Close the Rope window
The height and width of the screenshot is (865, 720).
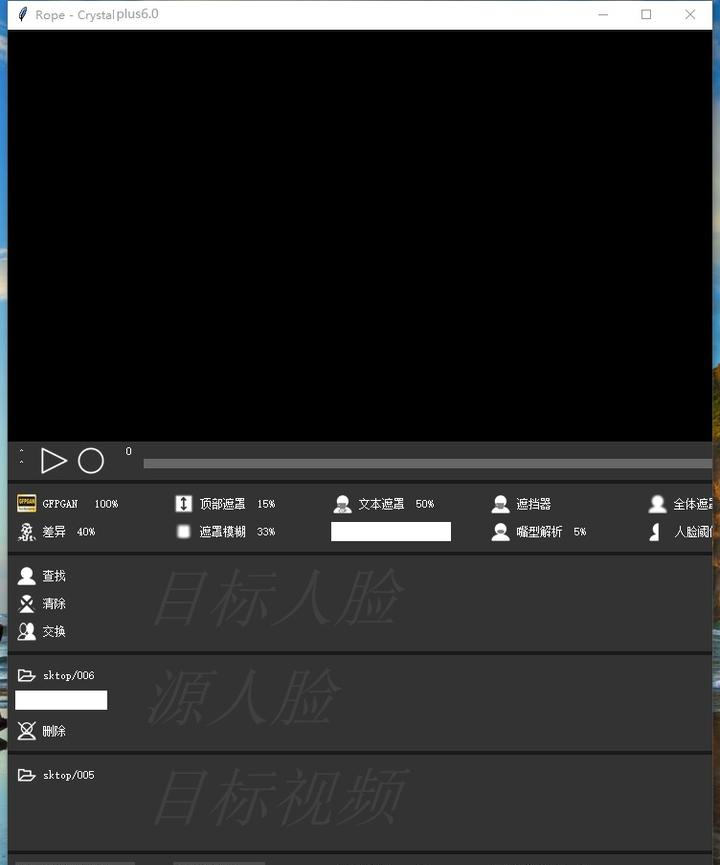(x=690, y=14)
